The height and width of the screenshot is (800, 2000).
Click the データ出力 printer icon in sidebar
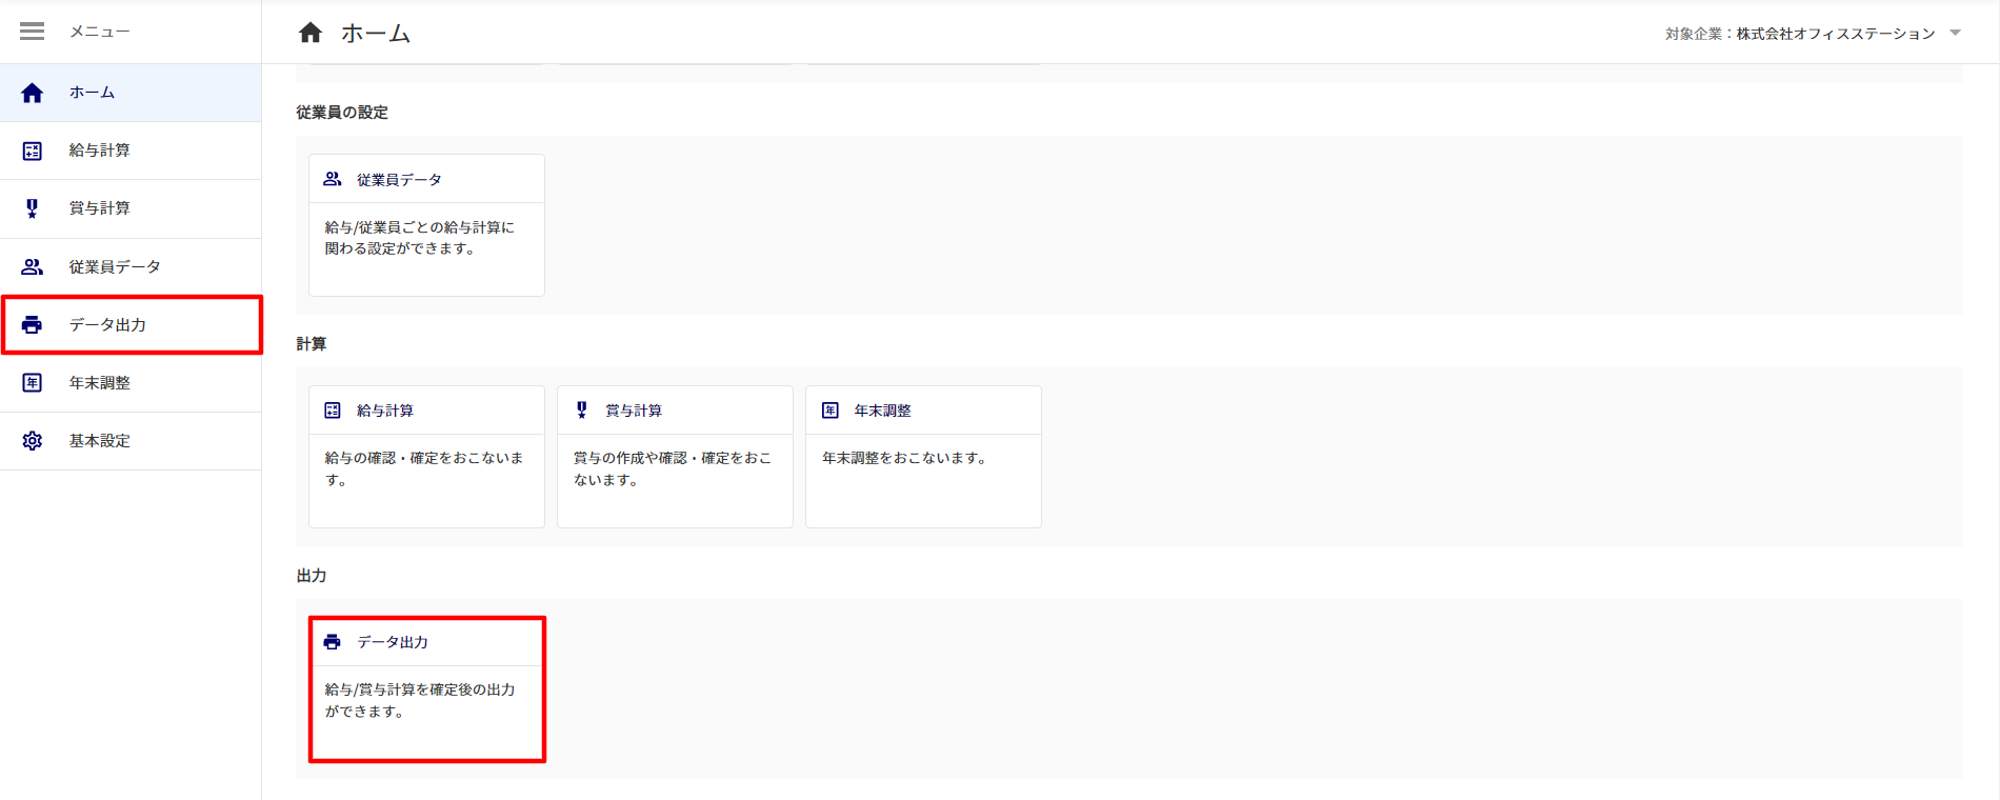click(x=32, y=325)
